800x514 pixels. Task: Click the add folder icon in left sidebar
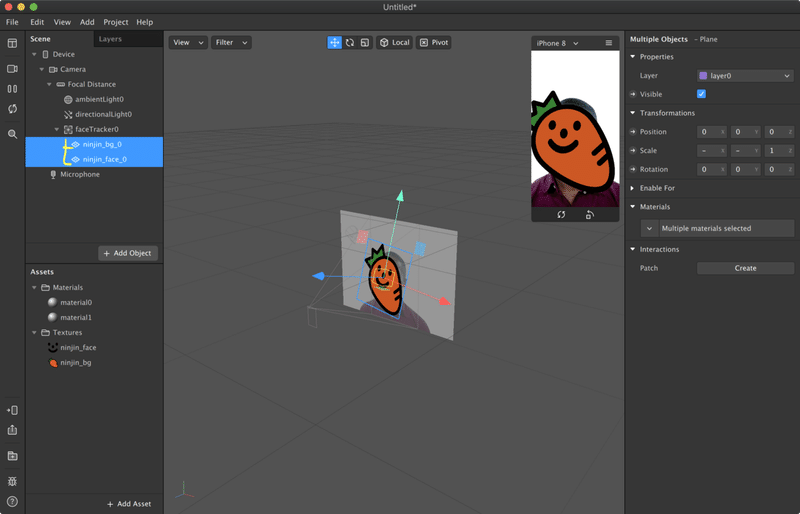pyautogui.click(x=12, y=456)
